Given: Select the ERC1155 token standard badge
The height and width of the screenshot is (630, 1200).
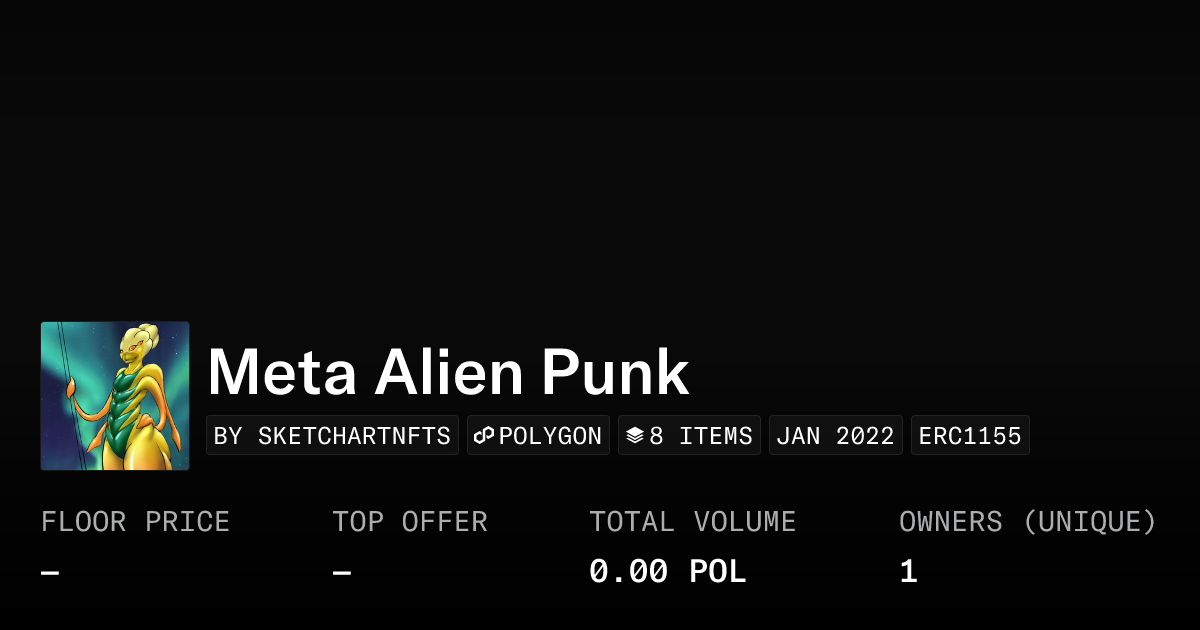Looking at the screenshot, I should click(x=970, y=436).
